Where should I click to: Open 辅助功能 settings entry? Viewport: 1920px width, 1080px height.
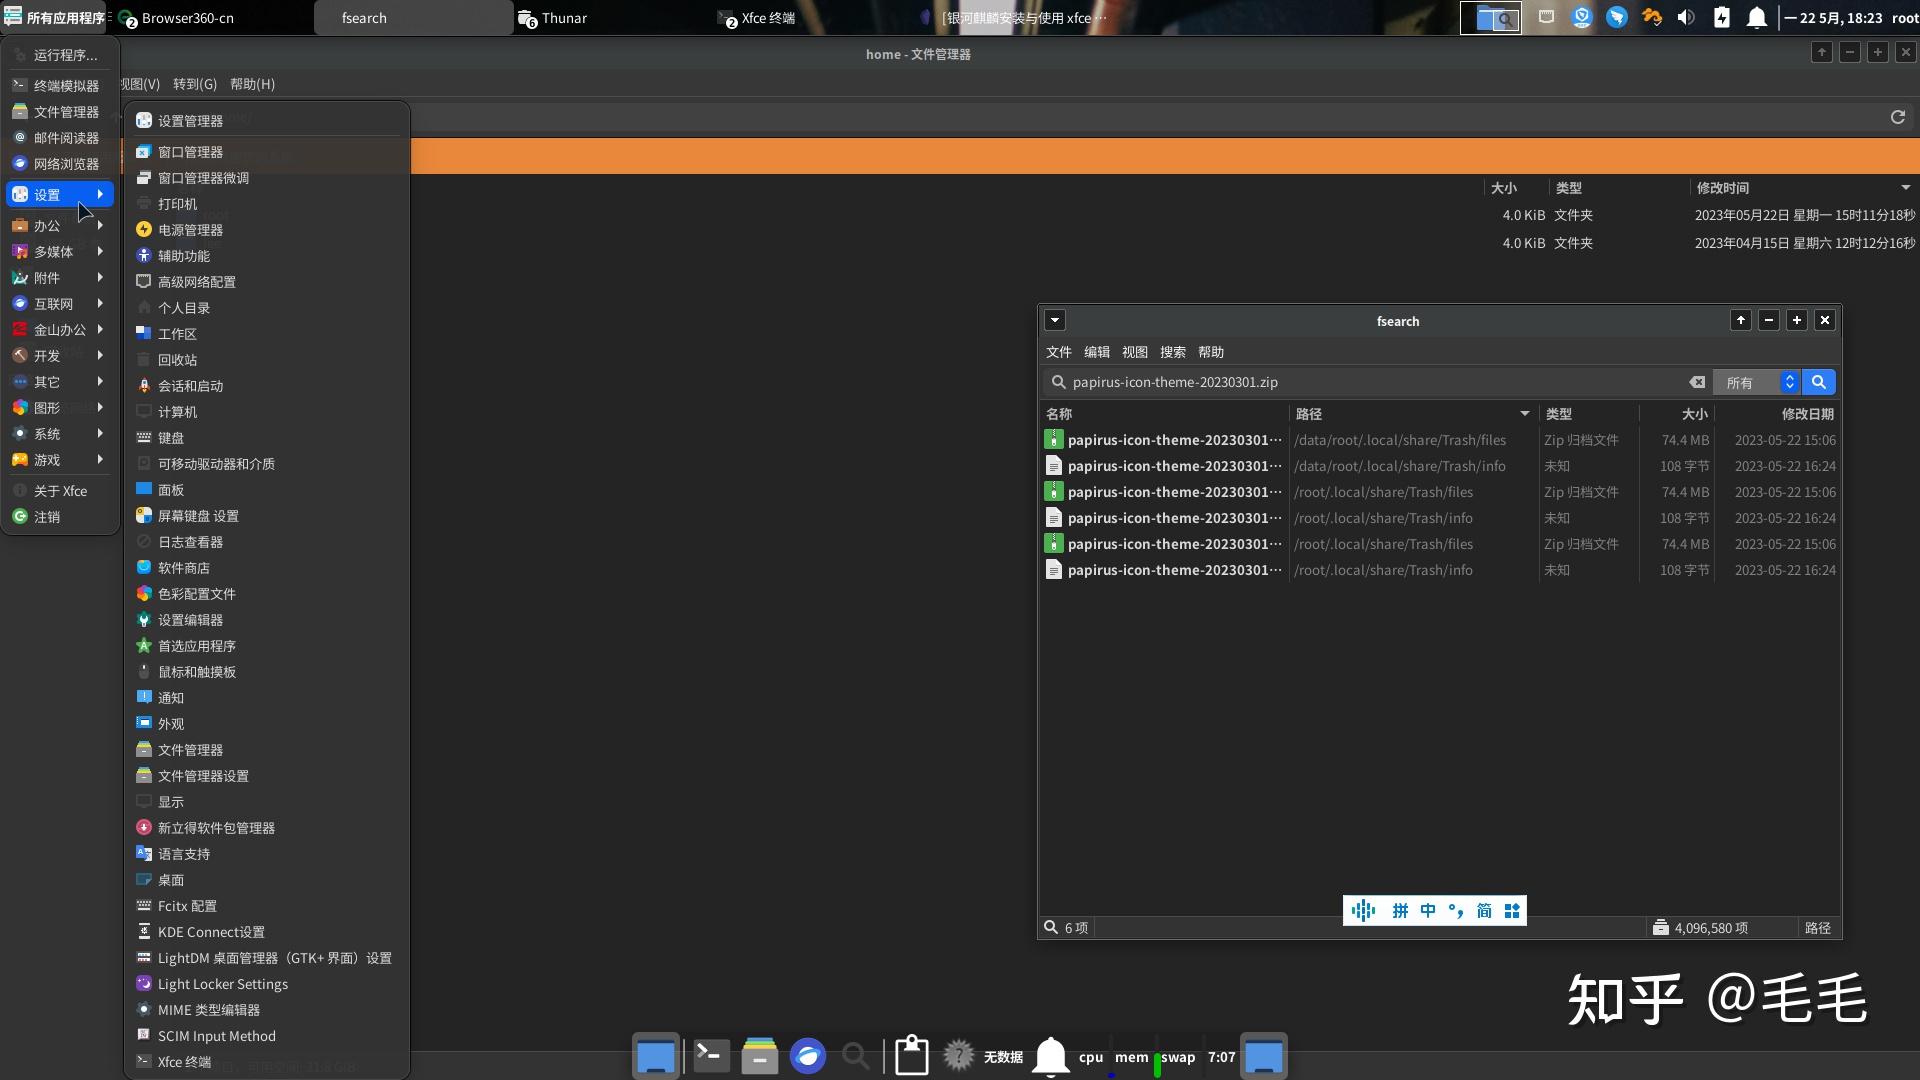(x=266, y=256)
